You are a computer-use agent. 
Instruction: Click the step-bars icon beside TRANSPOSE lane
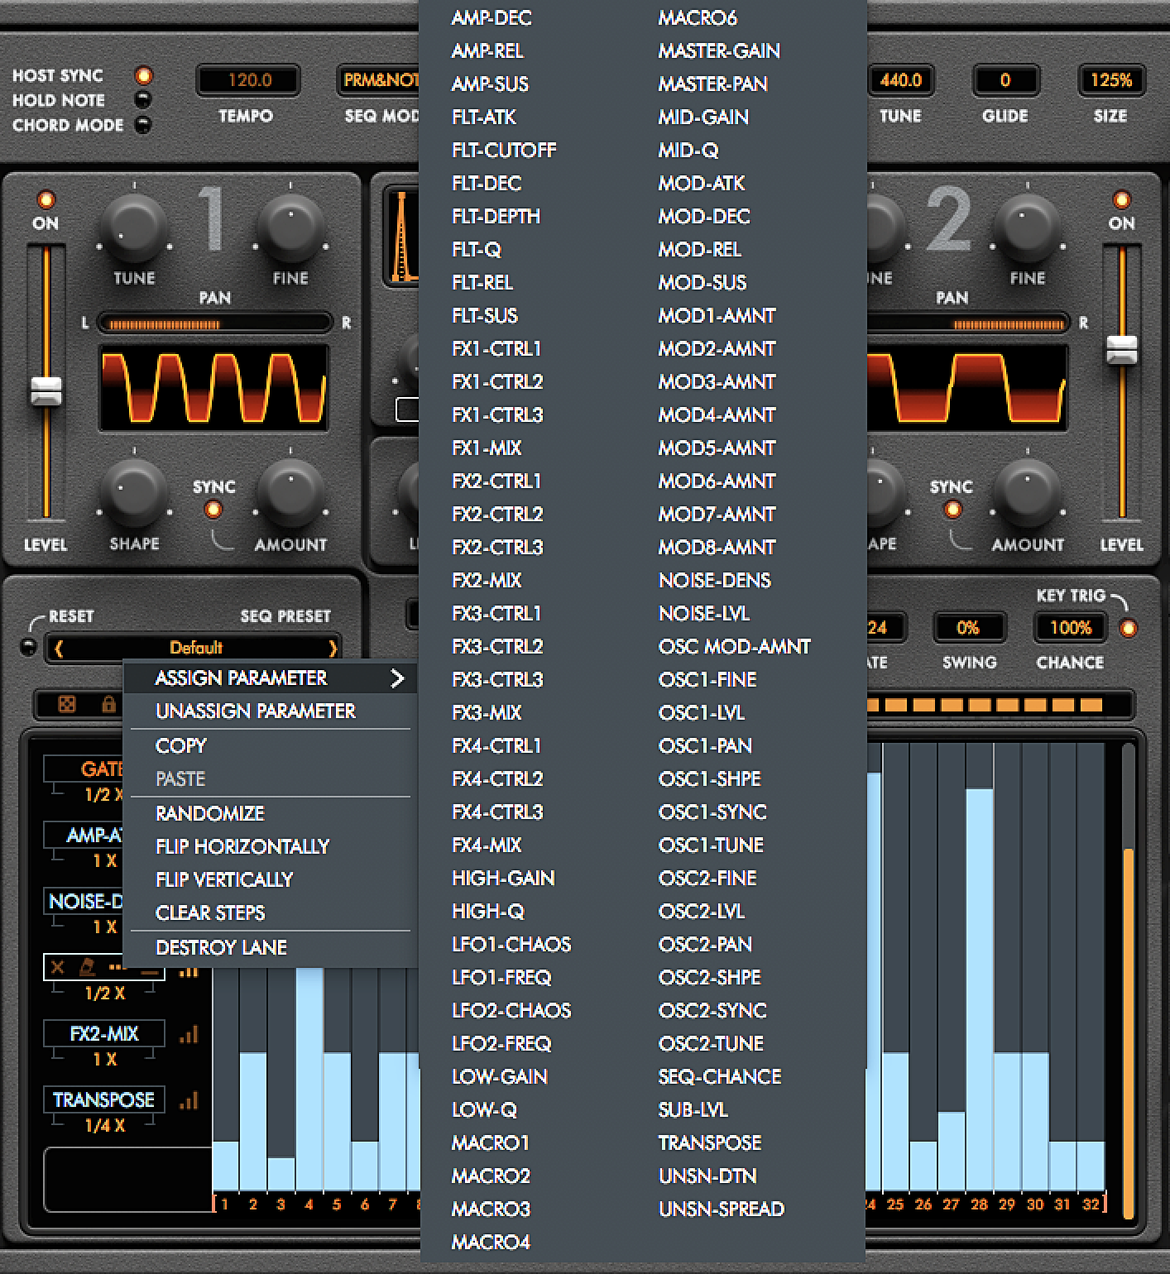coord(189,1100)
